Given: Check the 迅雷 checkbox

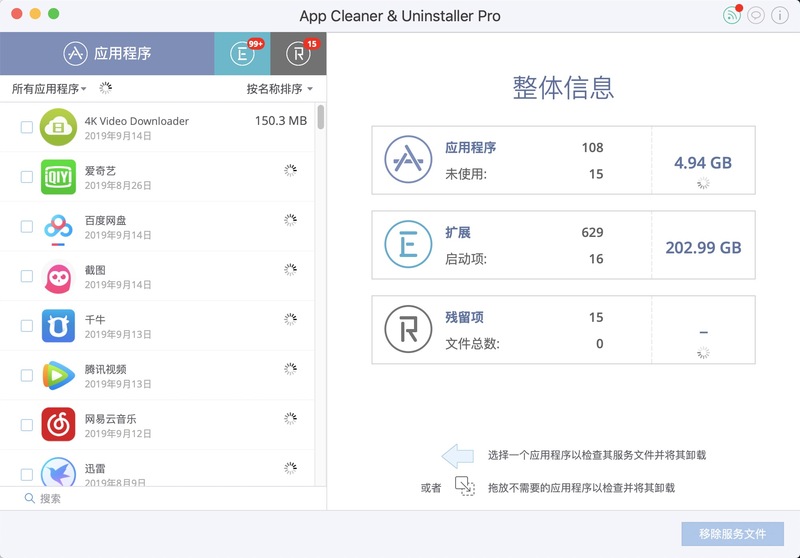Looking at the screenshot, I should pos(27,474).
